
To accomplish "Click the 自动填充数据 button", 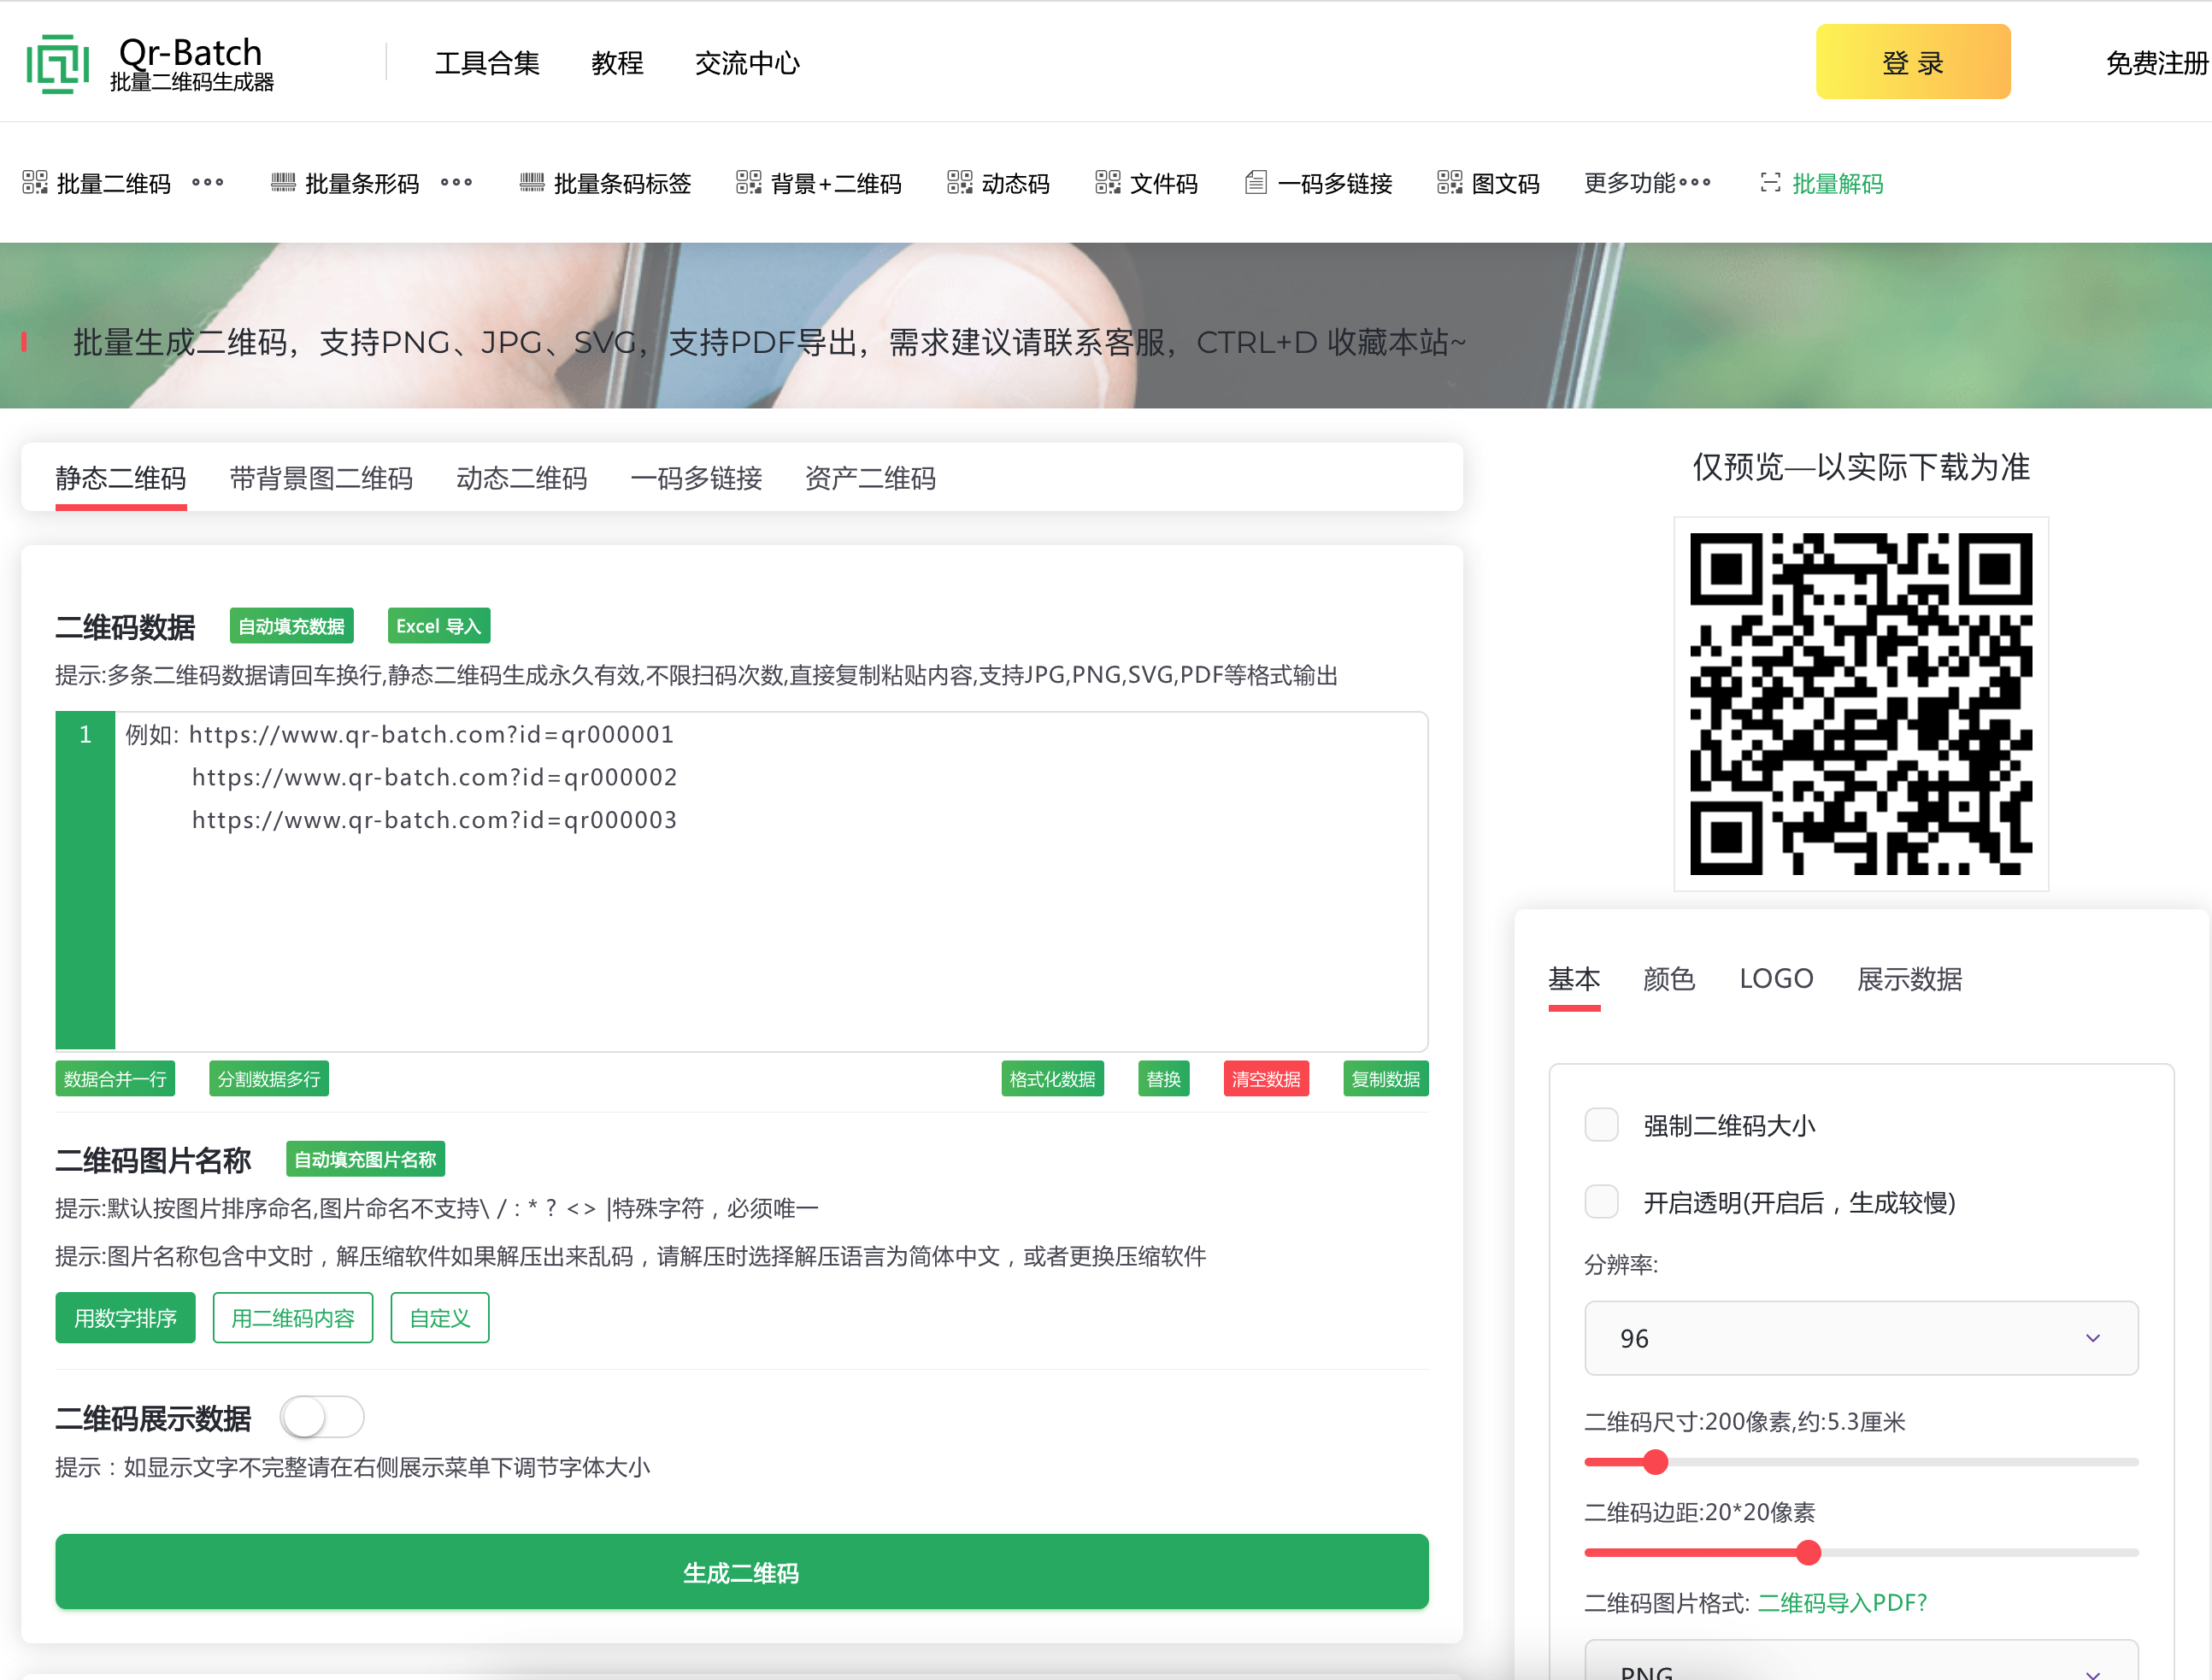I will [x=291, y=626].
